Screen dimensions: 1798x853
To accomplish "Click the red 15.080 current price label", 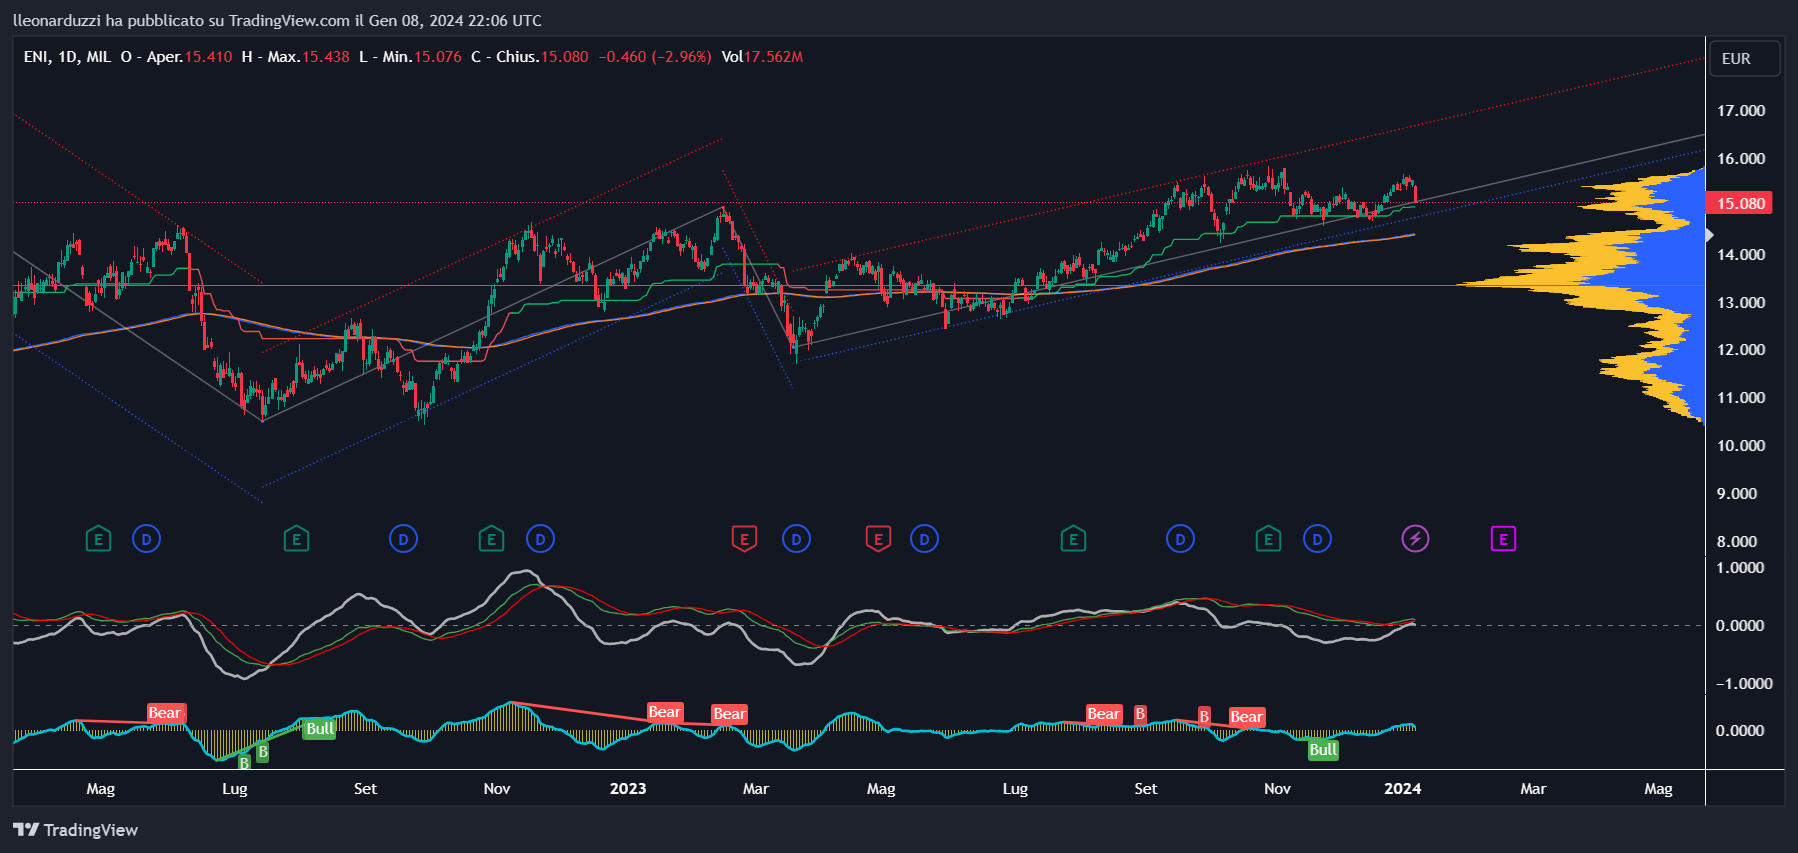I will tap(1740, 203).
